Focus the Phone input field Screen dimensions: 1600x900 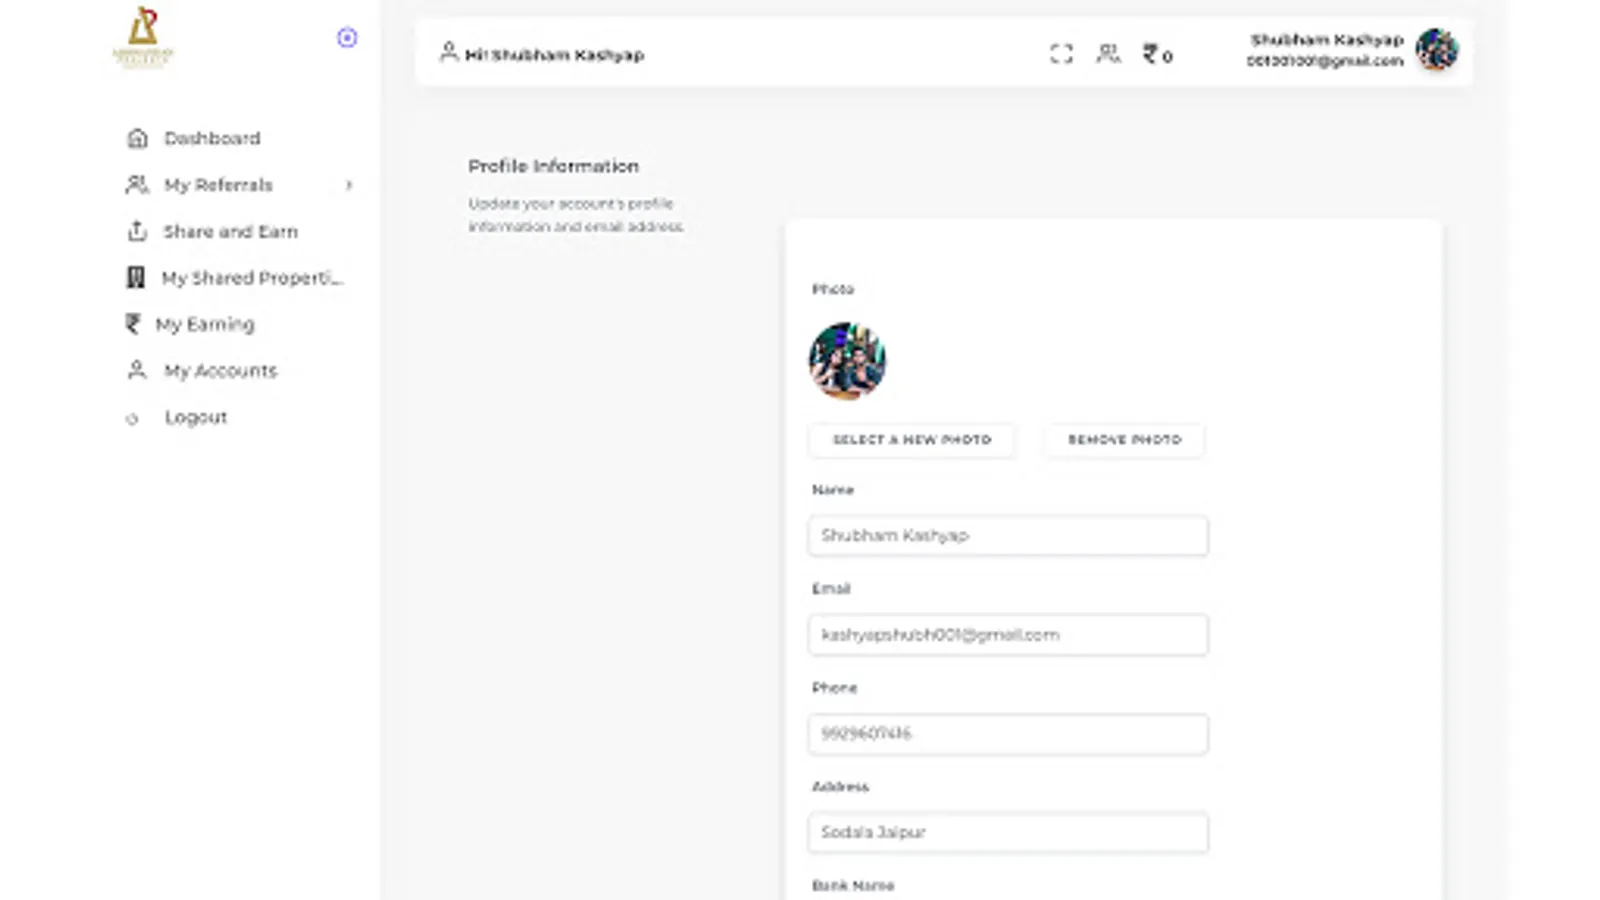click(1008, 734)
